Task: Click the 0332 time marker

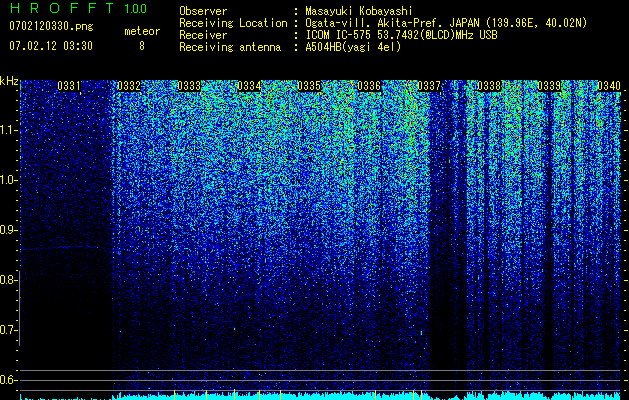Action: tap(129, 86)
